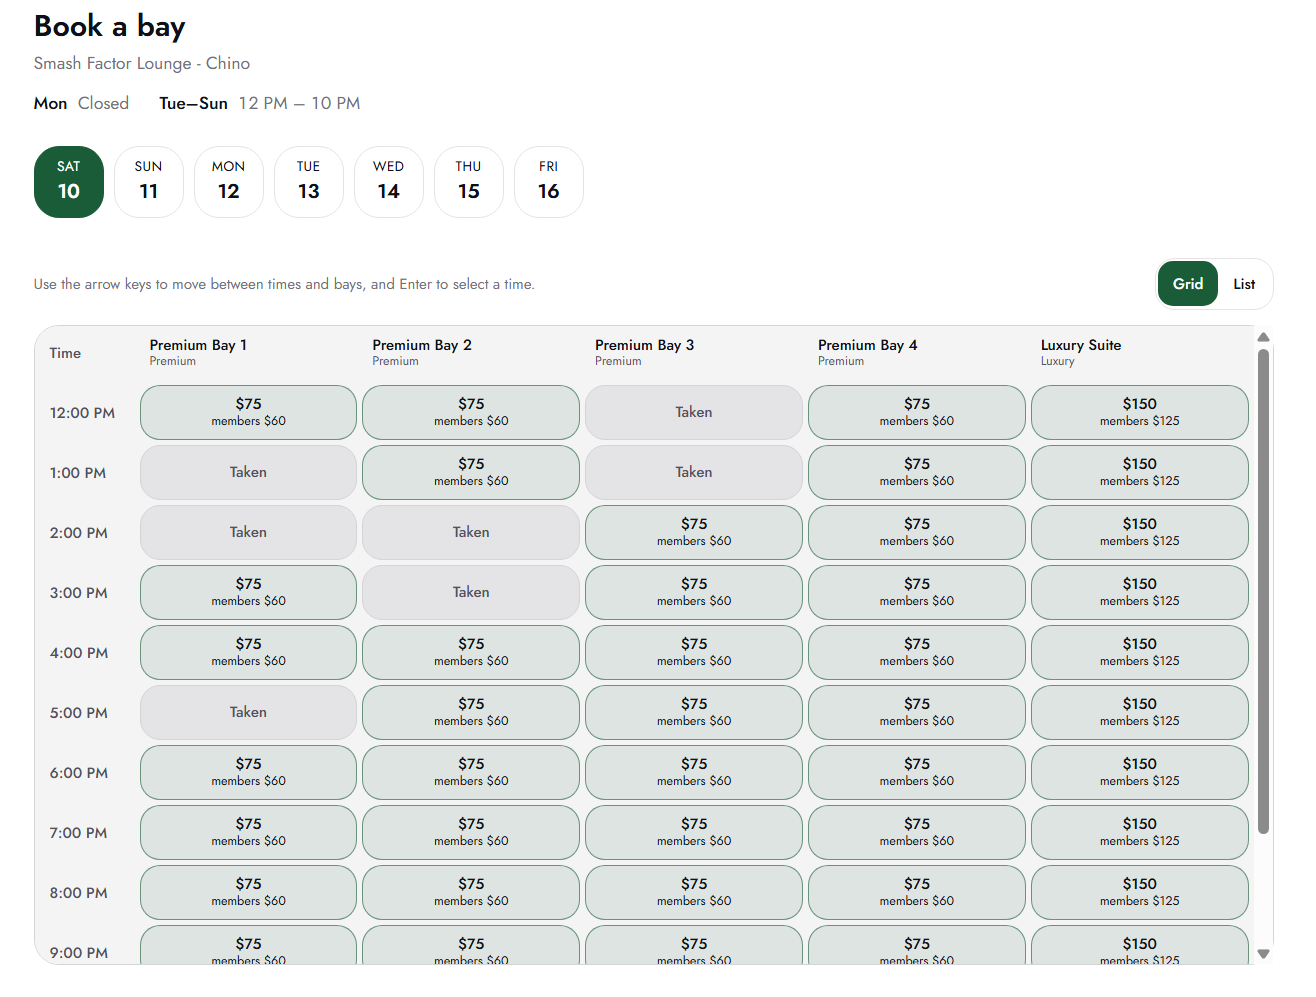The image size is (1316, 997).
Task: Book Premium Bay 4 at 8:00 PM
Action: click(917, 892)
